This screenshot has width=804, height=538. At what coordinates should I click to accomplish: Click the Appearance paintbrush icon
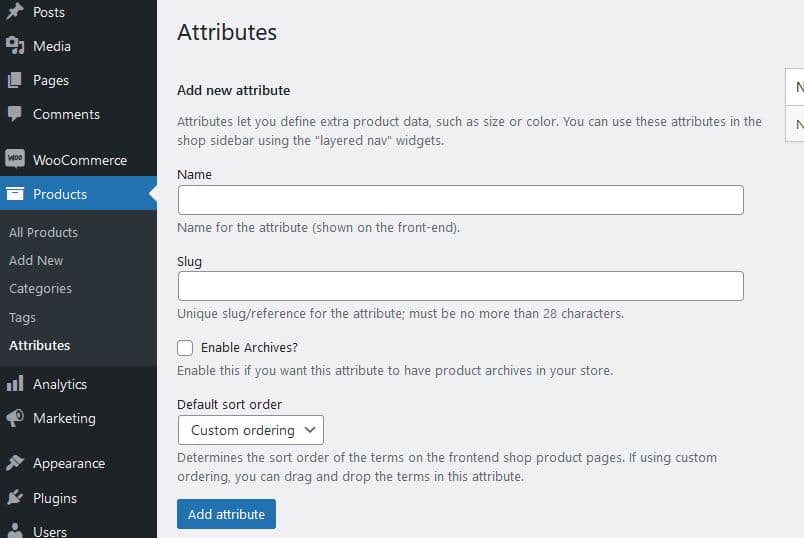click(15, 463)
